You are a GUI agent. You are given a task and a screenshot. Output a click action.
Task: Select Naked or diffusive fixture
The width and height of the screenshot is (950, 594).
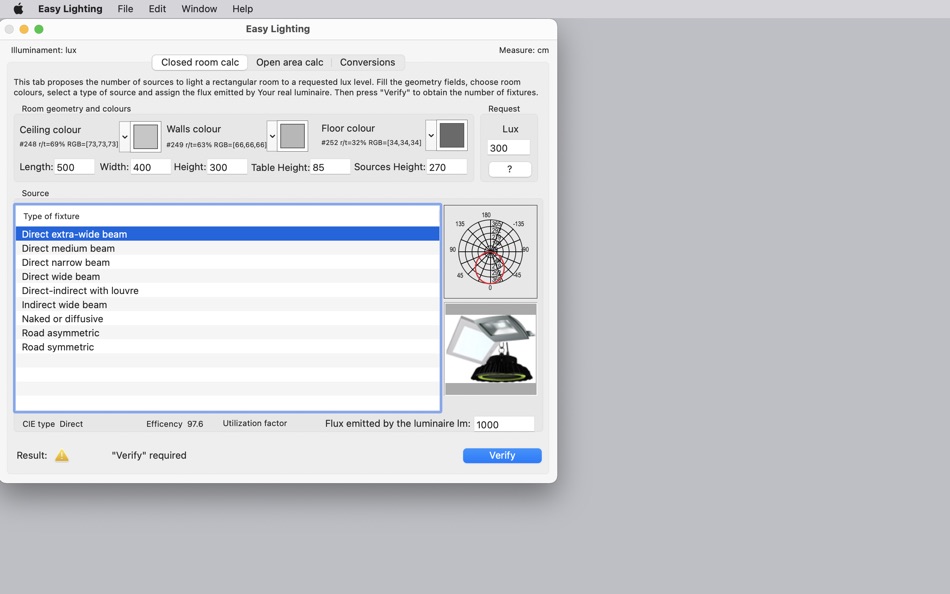pos(228,319)
